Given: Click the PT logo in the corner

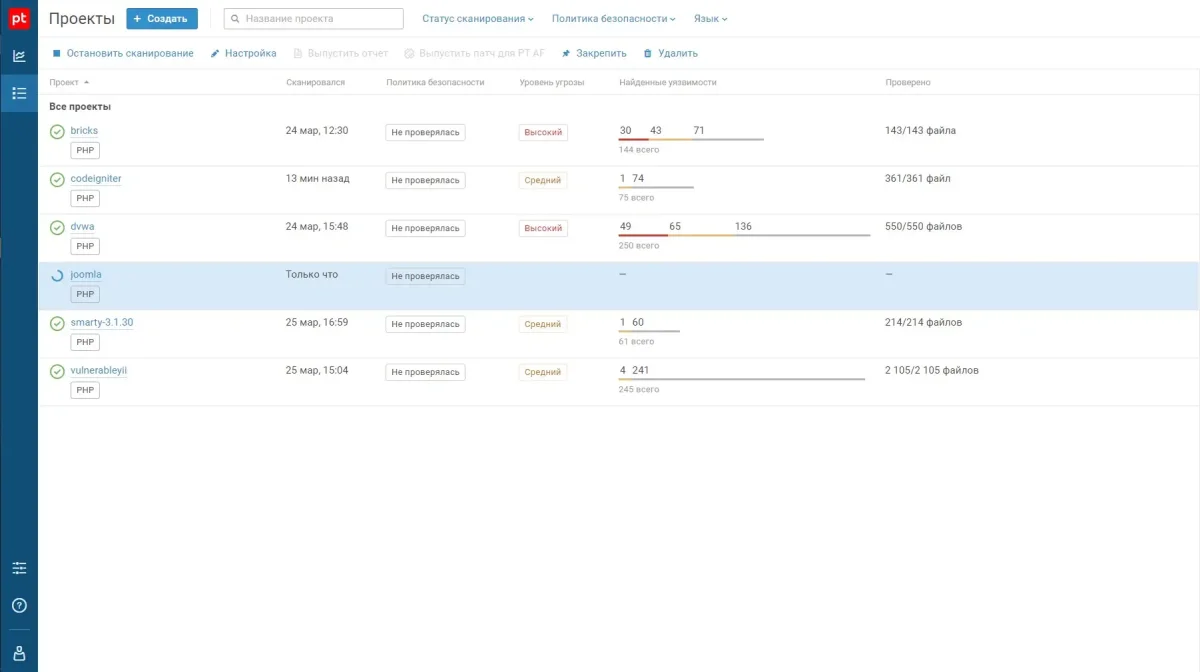Looking at the screenshot, I should pos(17,17).
